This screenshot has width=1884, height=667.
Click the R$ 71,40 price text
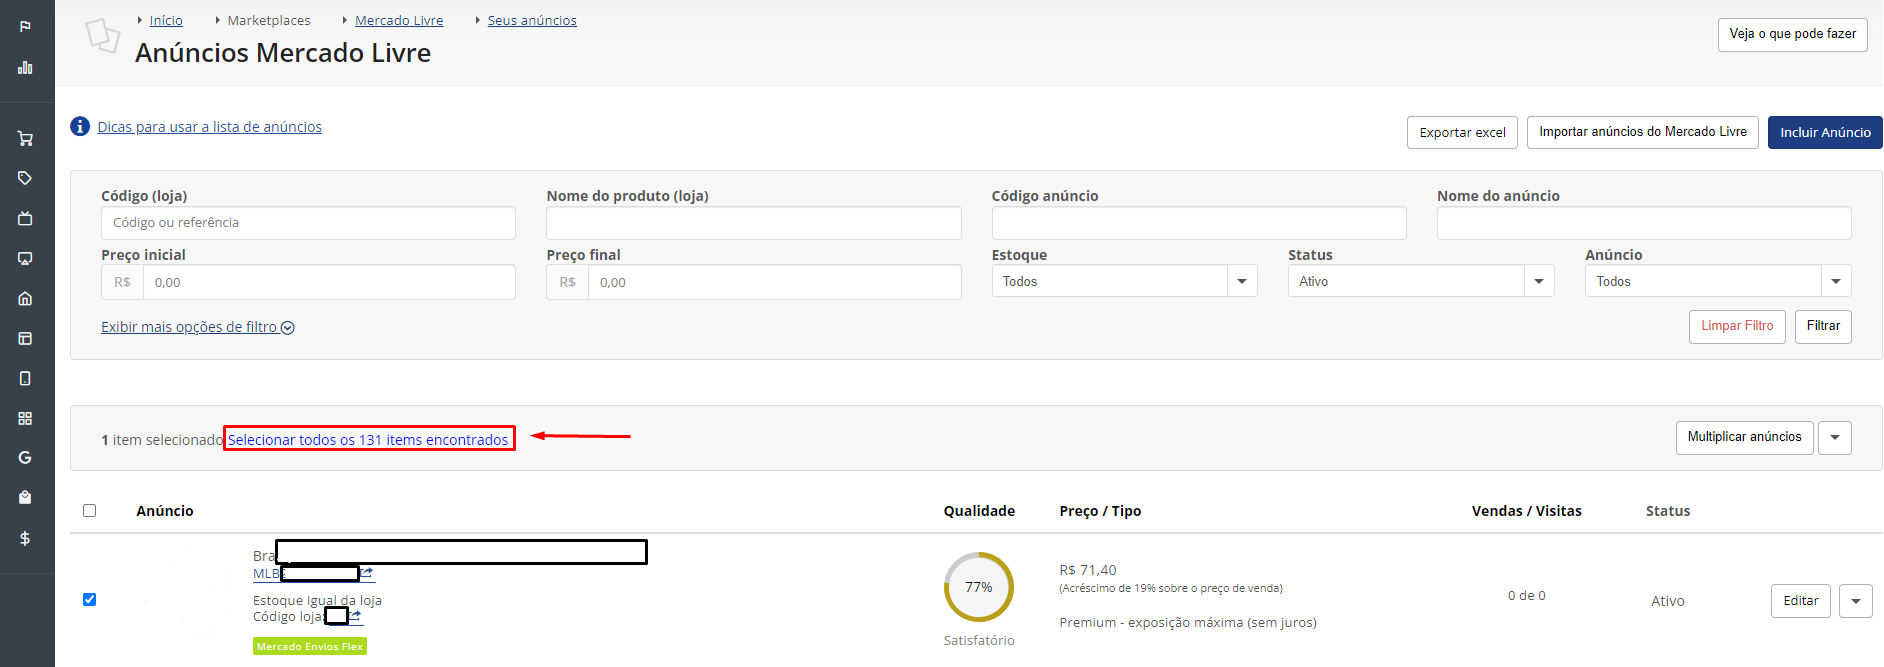click(x=1088, y=570)
